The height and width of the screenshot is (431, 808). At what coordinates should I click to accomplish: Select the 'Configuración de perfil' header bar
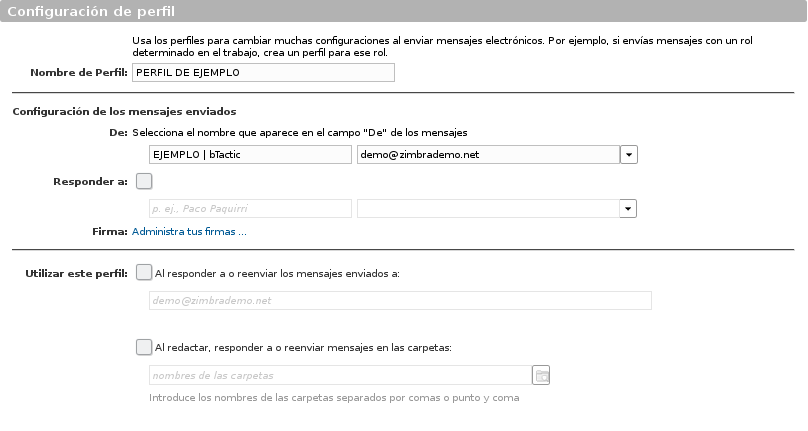click(x=403, y=11)
